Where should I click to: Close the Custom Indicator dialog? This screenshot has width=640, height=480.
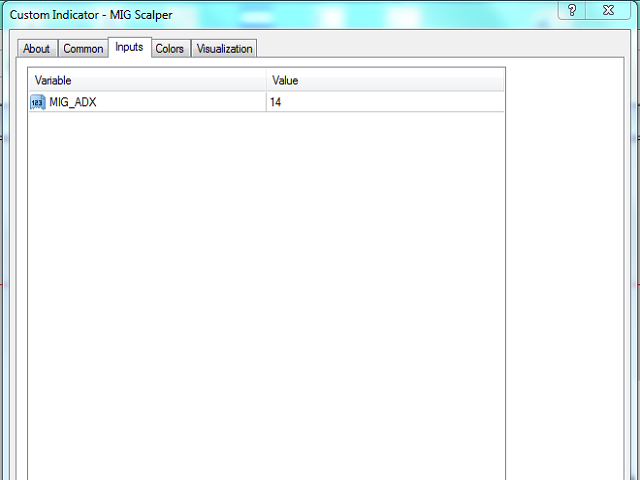[608, 10]
